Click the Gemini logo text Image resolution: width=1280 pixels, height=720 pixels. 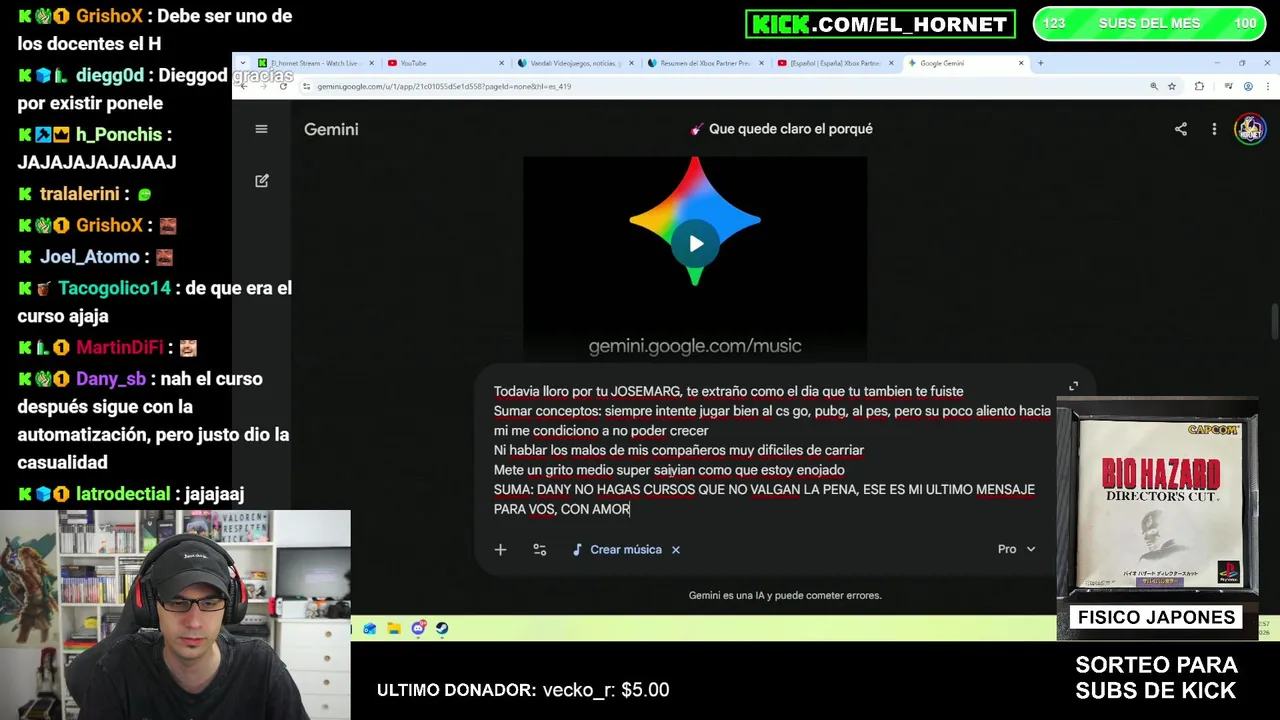tap(331, 129)
